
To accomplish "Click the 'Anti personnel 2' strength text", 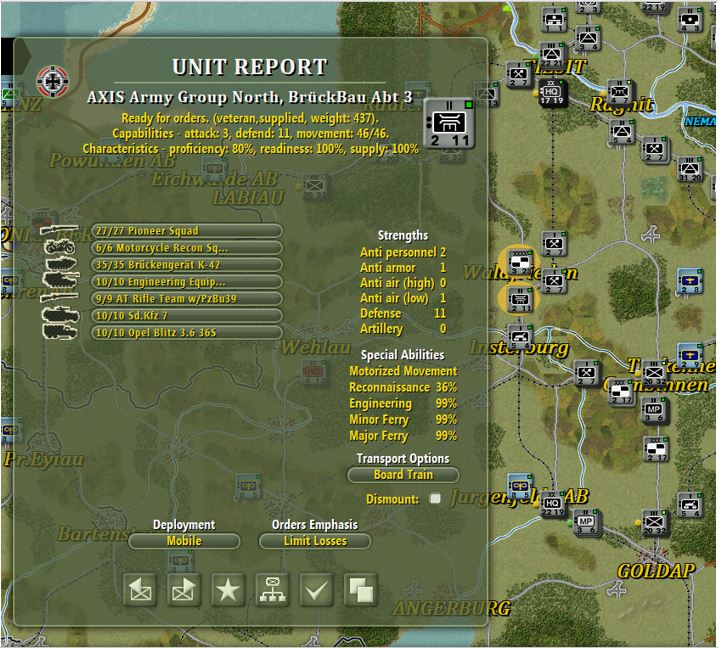I will (403, 252).
